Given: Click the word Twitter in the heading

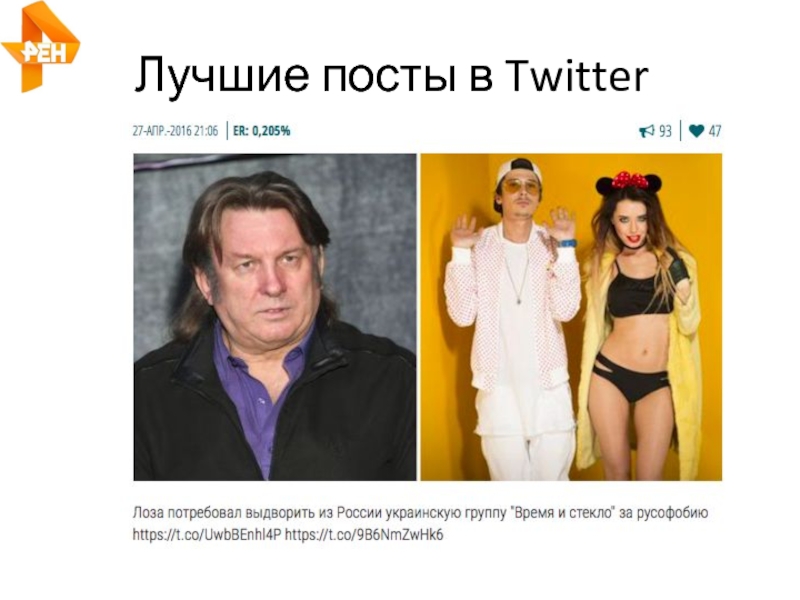Looking at the screenshot, I should (577, 76).
